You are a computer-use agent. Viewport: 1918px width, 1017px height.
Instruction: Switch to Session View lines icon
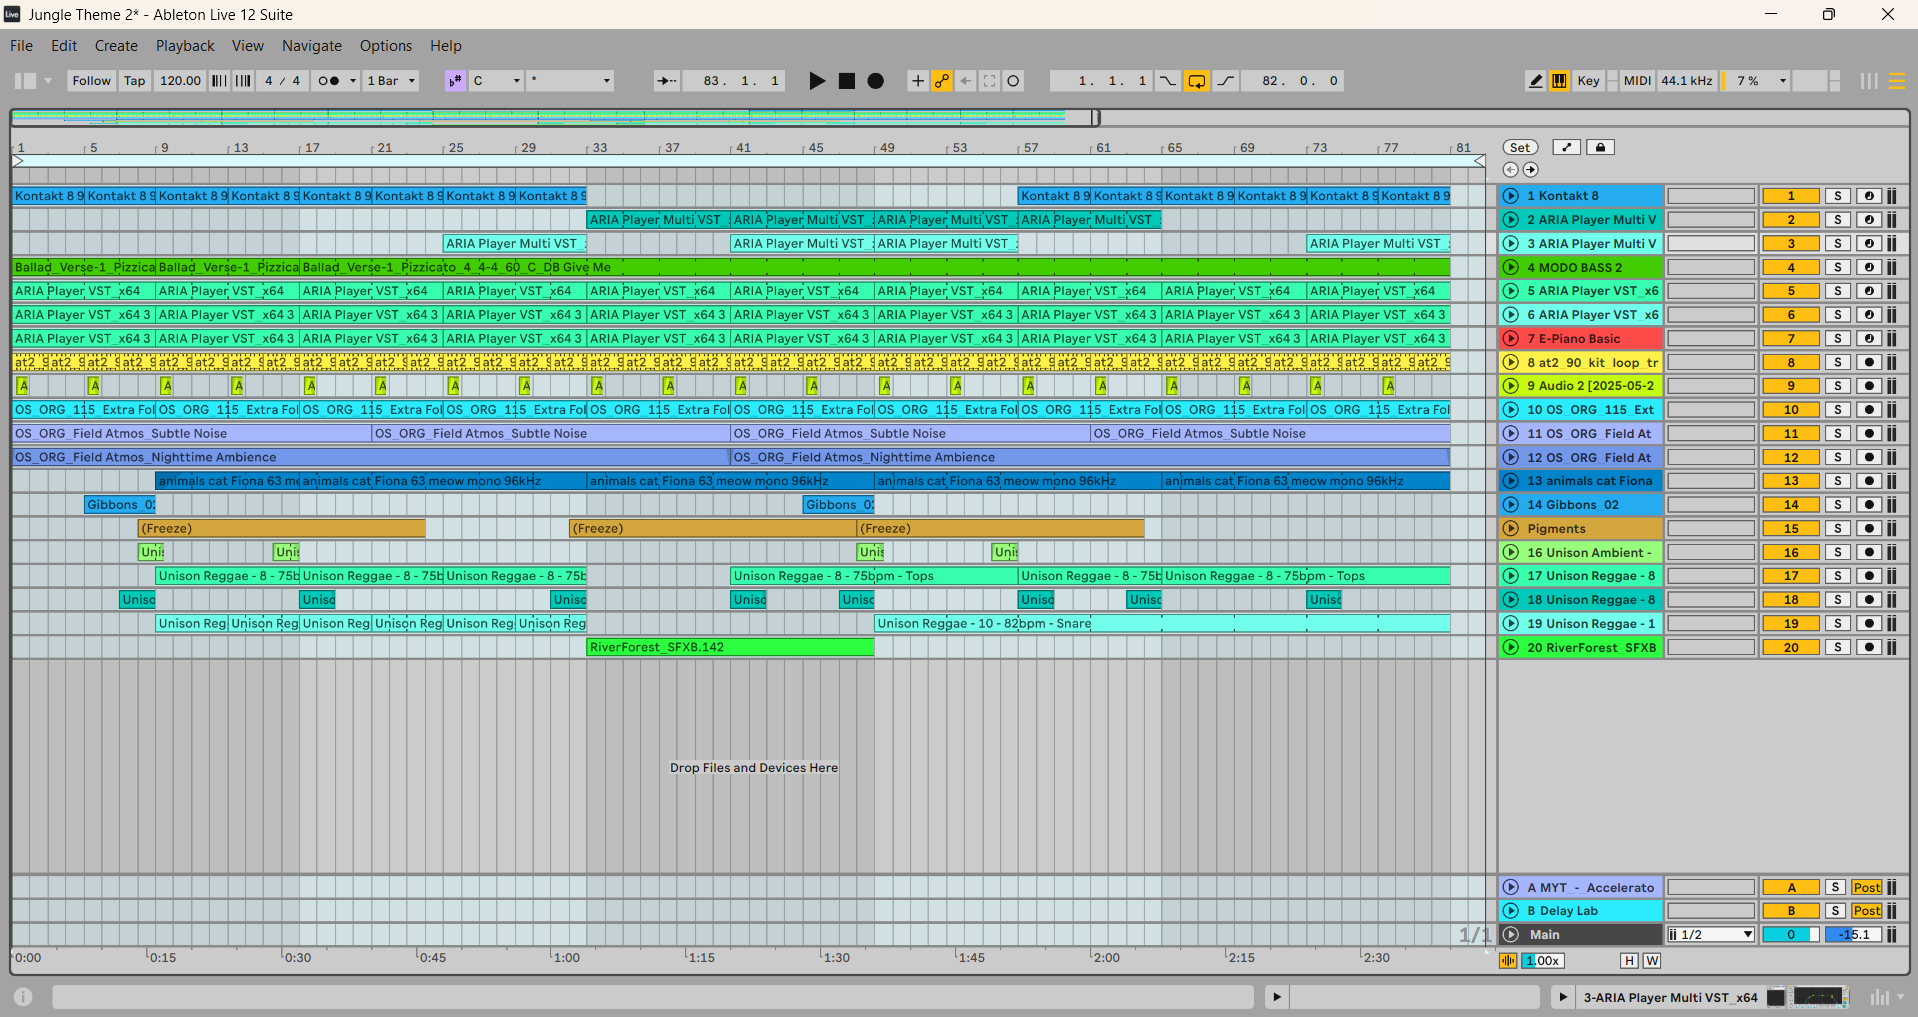(x=1868, y=81)
